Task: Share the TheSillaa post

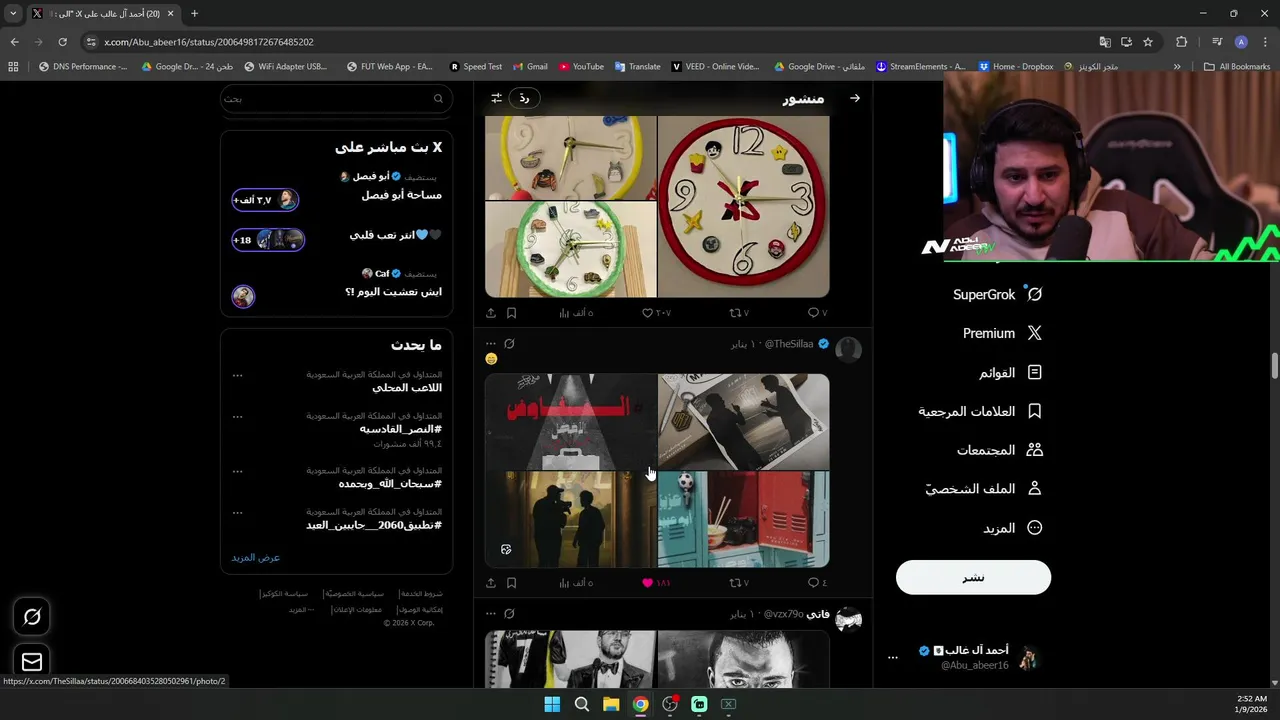Action: [491, 583]
